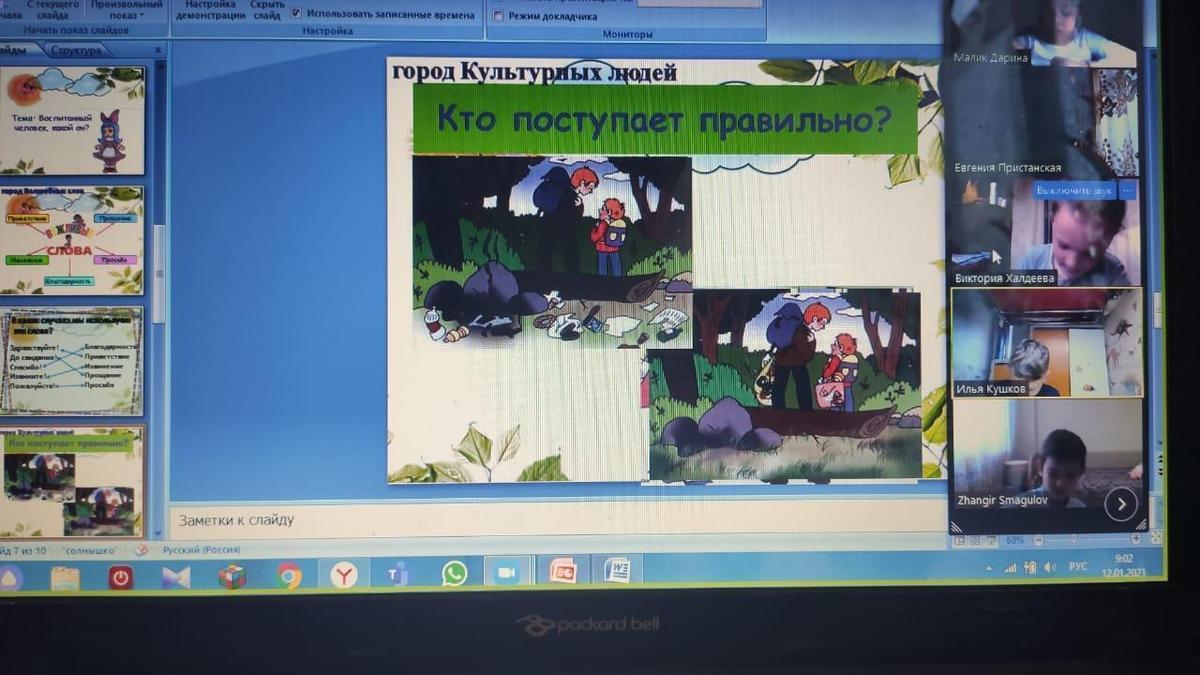This screenshot has width=1200, height=675.
Task: Switch to the "Структура" tab
Action: tap(76, 50)
